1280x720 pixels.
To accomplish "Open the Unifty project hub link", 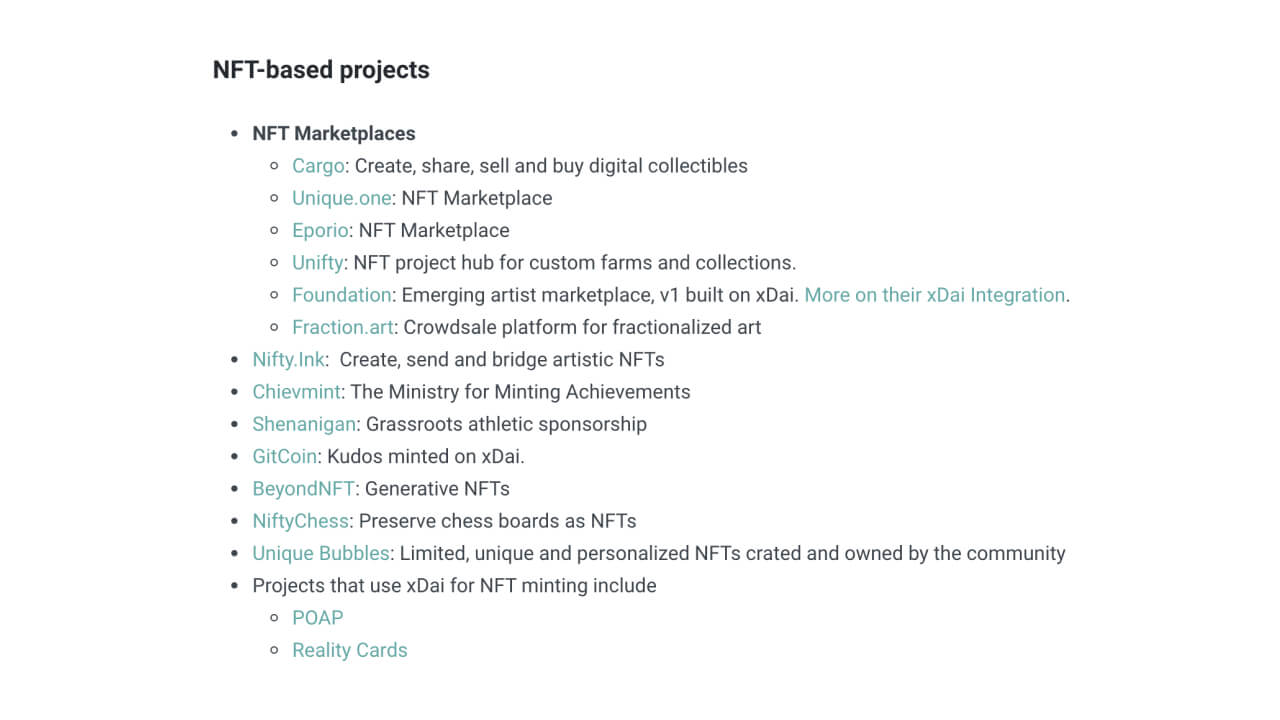I will point(318,263).
